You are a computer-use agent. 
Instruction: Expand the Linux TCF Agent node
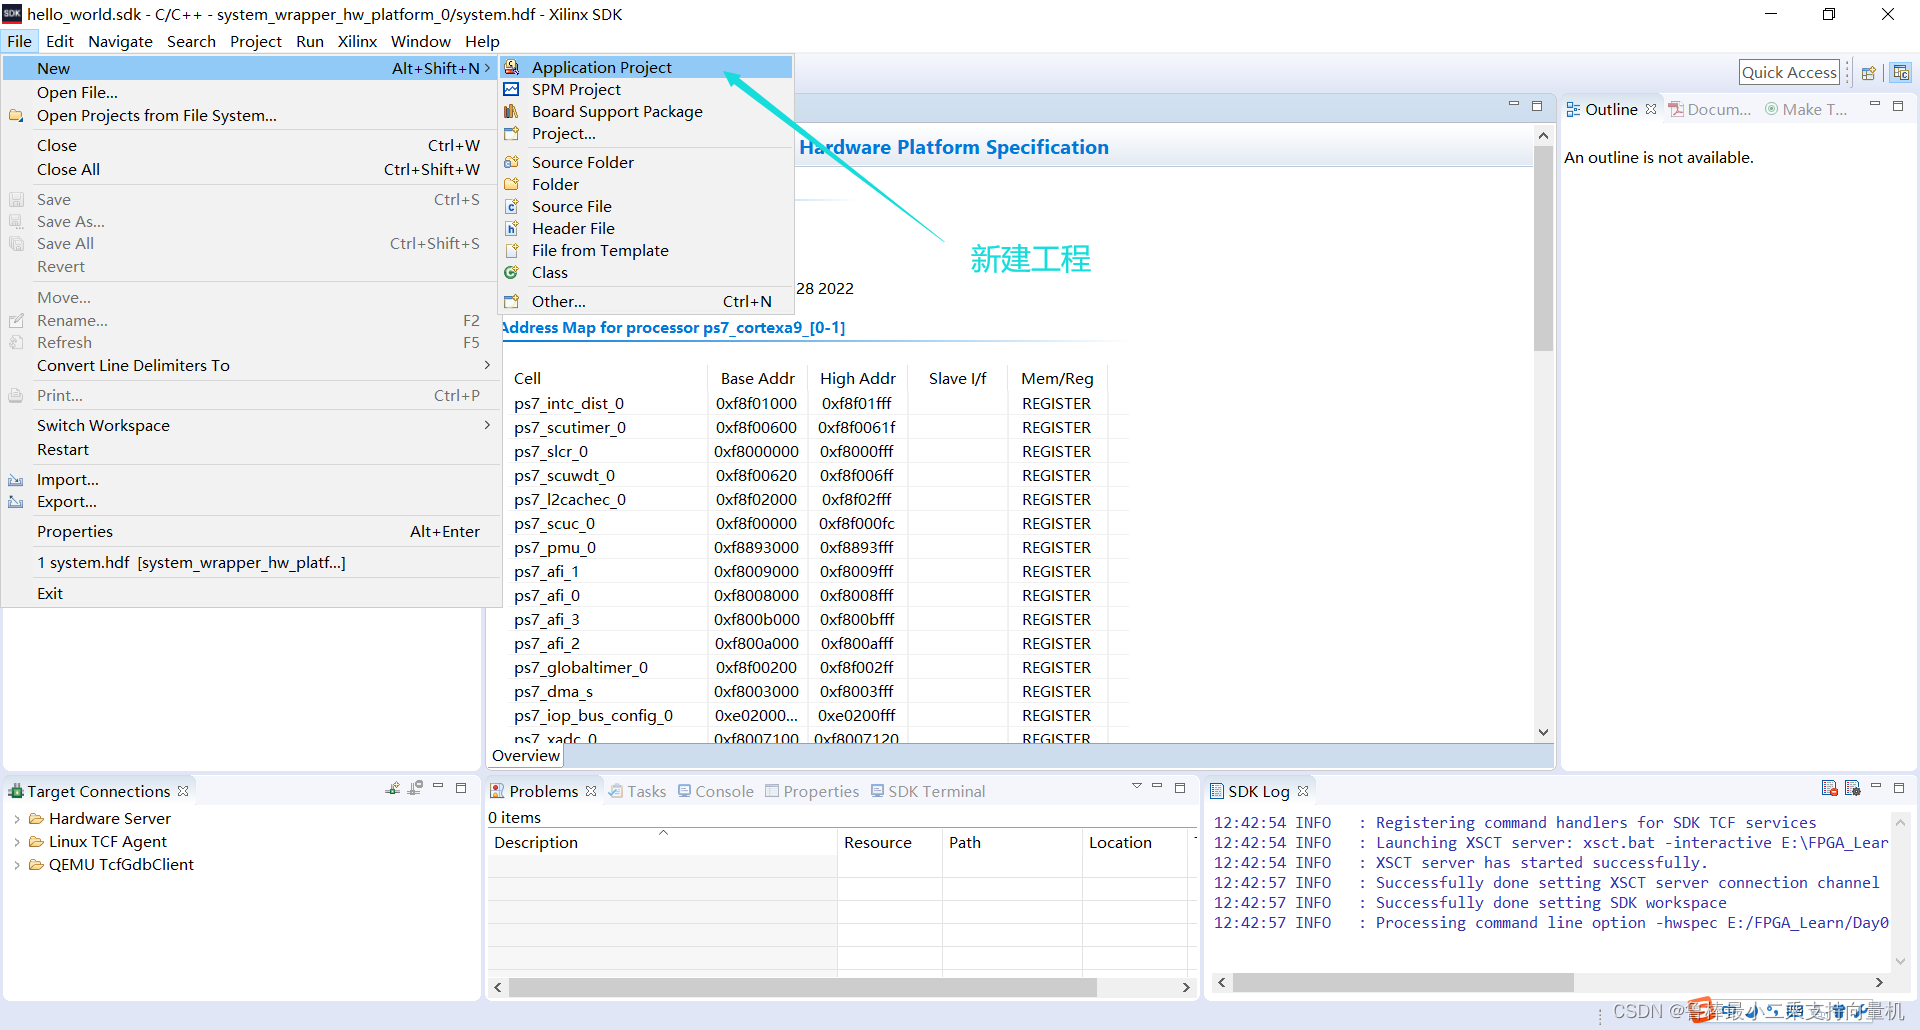tap(17, 842)
